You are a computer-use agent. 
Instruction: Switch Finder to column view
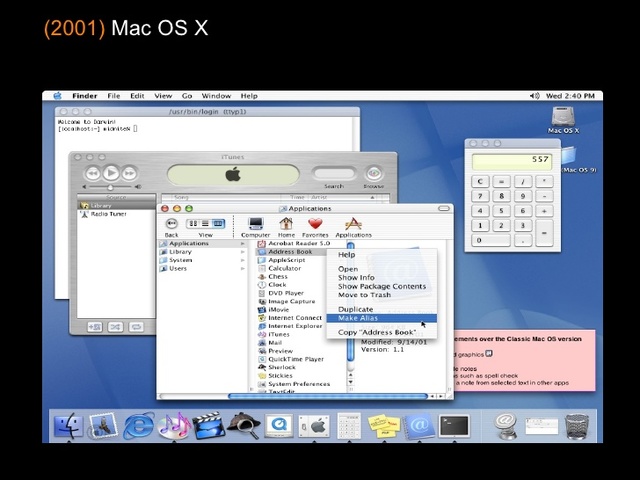click(x=218, y=223)
